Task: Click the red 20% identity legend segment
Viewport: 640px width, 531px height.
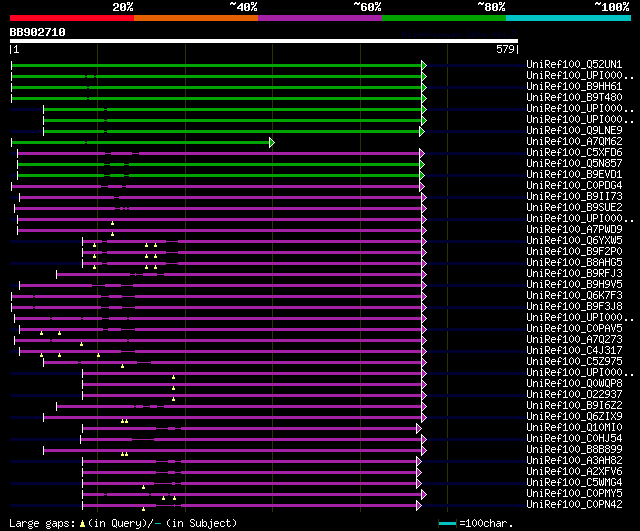Action: (x=71, y=17)
